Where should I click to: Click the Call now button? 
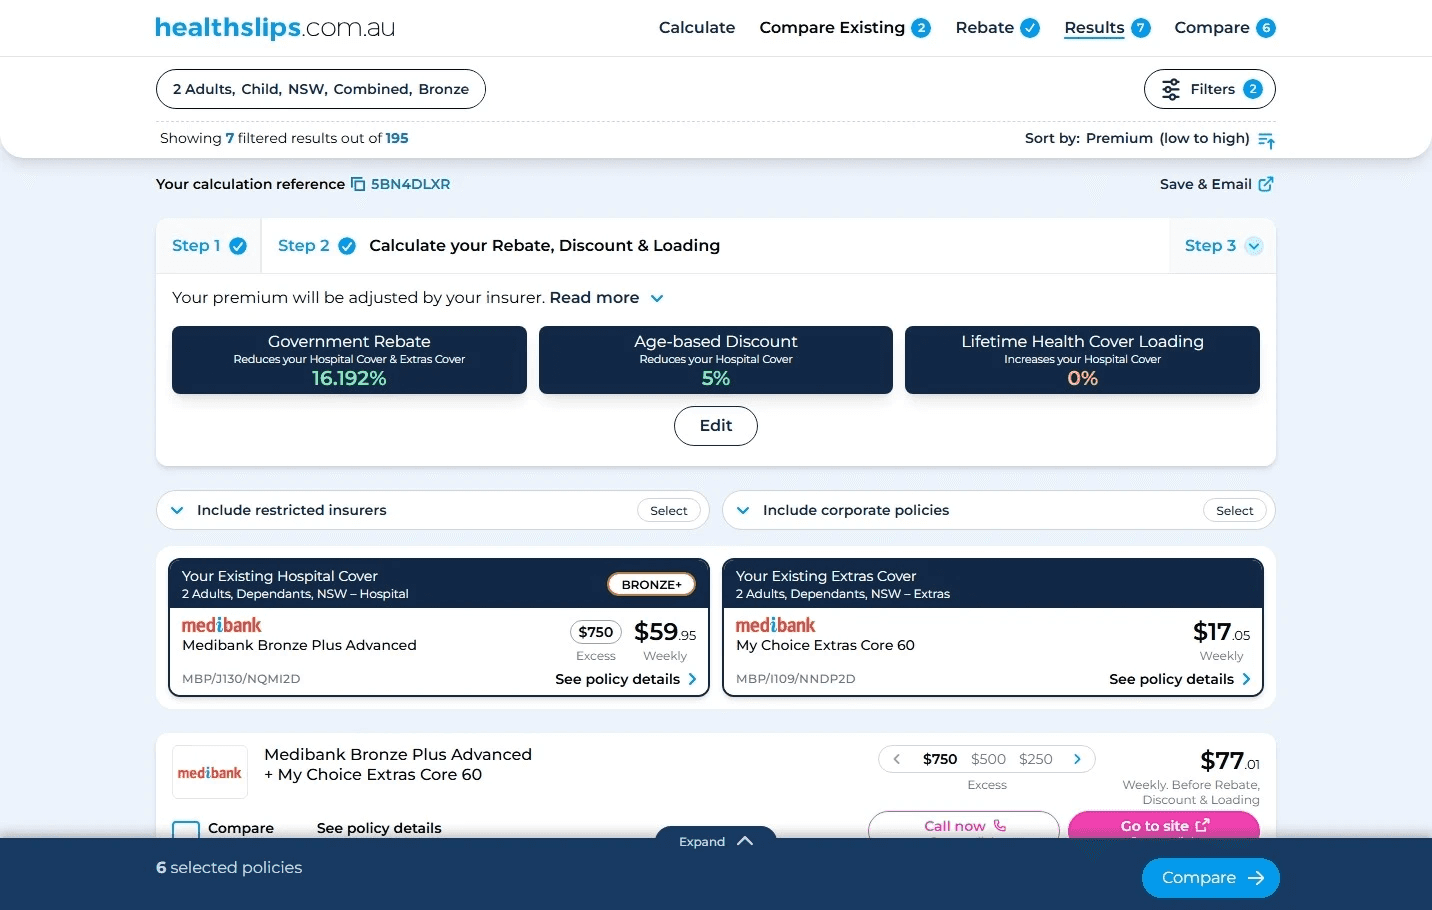click(964, 826)
